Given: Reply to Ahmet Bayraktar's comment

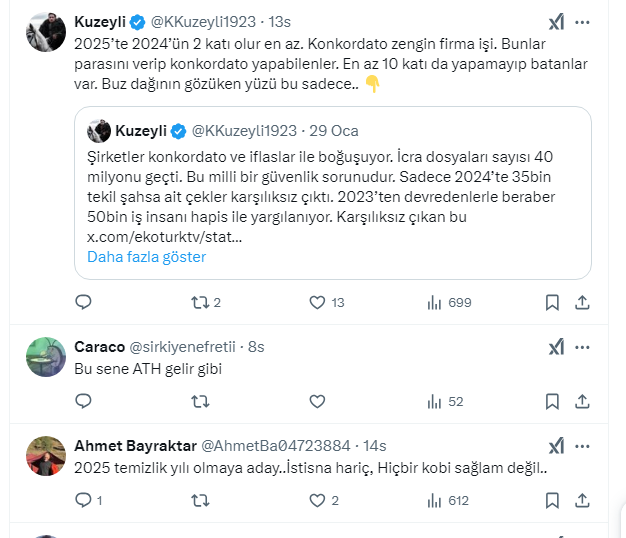Looking at the screenshot, I should click(84, 500).
